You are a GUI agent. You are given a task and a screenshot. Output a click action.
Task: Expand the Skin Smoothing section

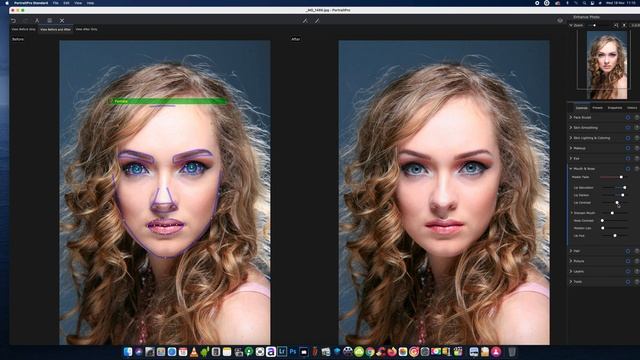(x=571, y=127)
